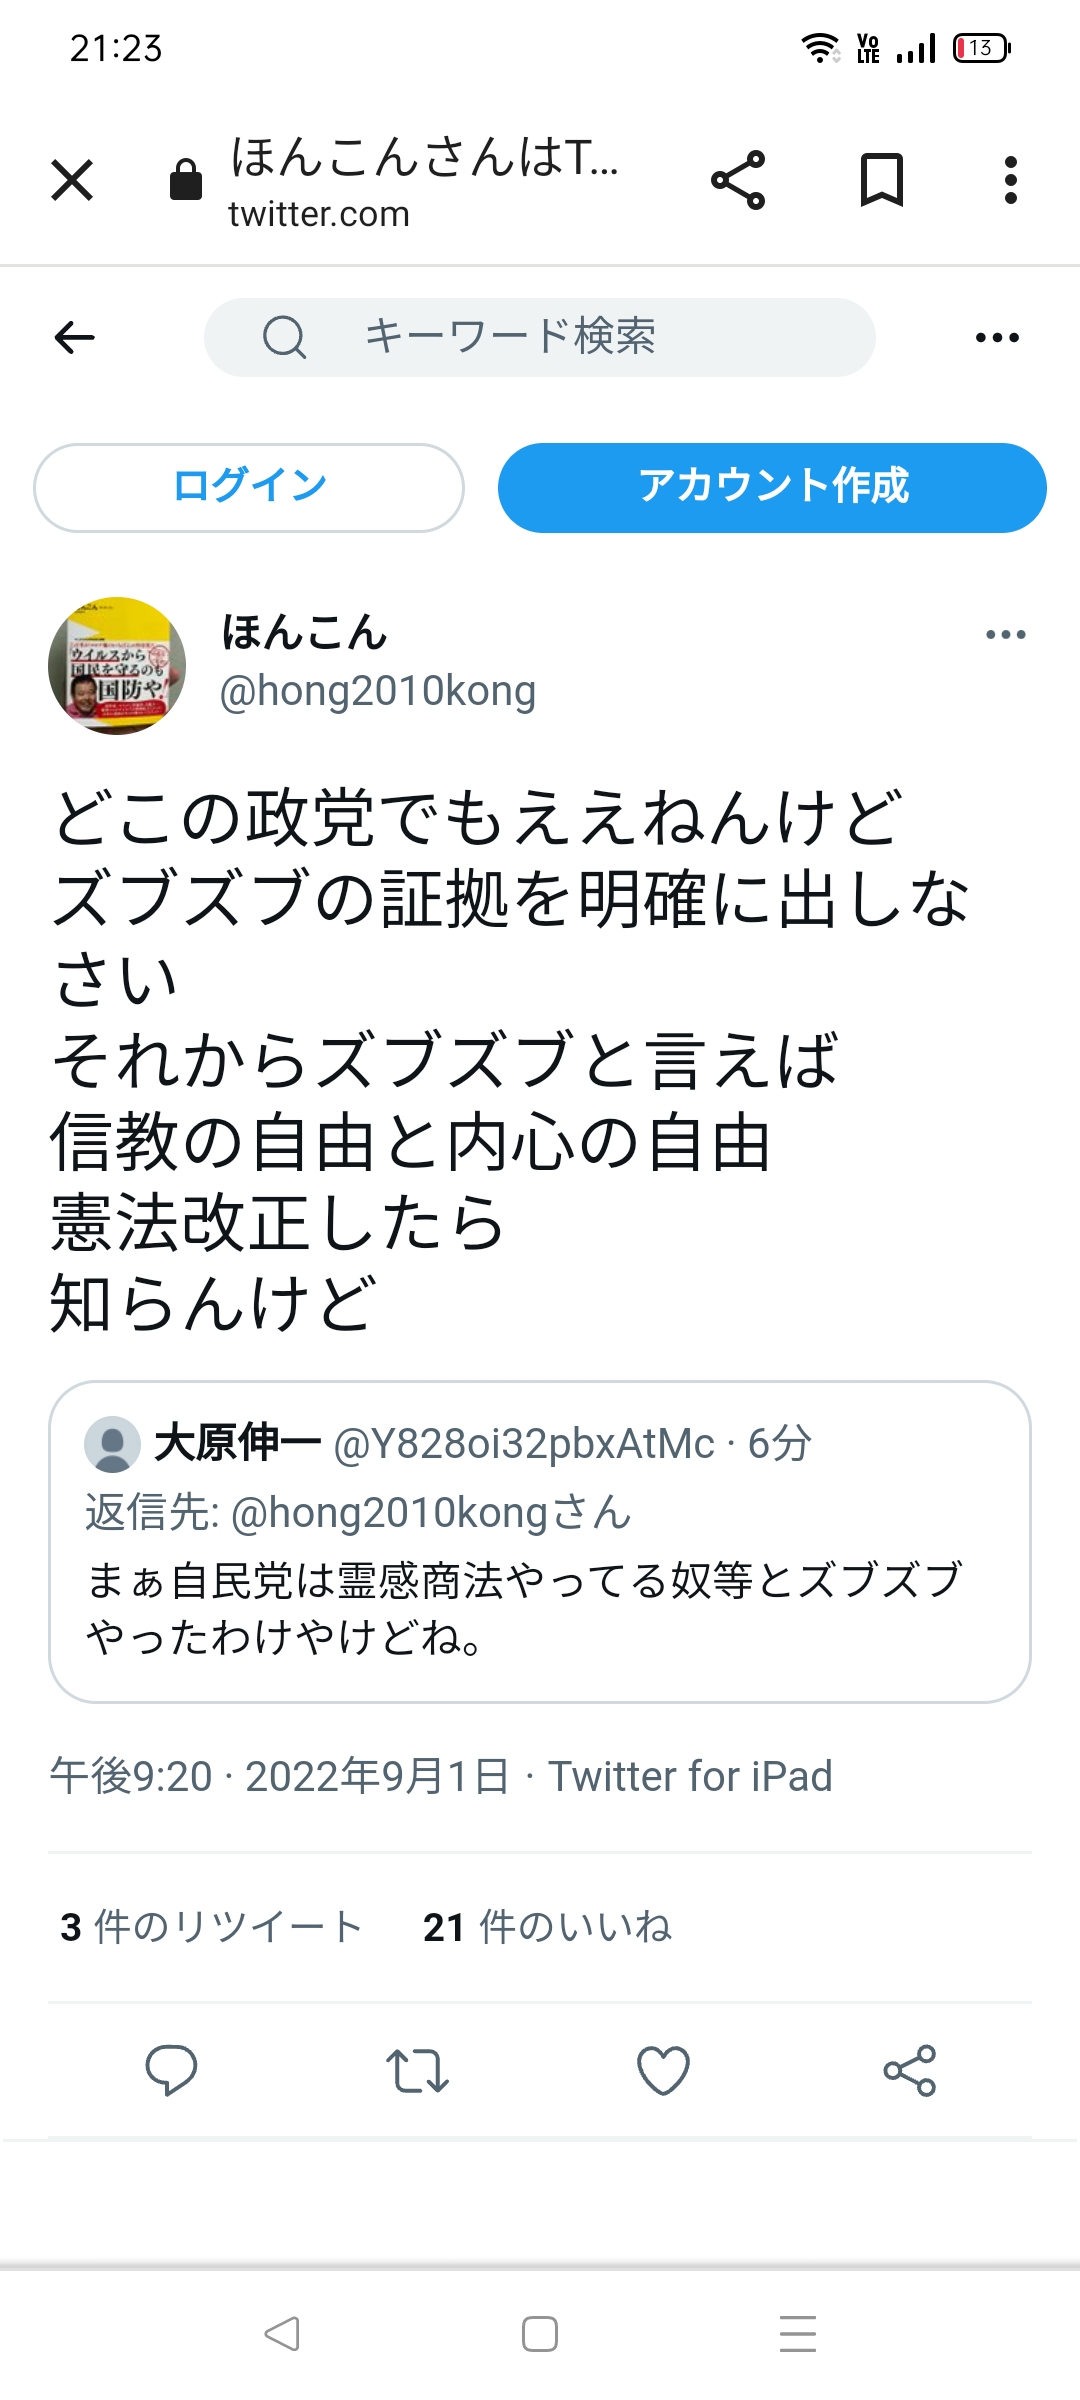Expand tweet more options menu
The height and width of the screenshot is (2400, 1080).
[x=1005, y=635]
